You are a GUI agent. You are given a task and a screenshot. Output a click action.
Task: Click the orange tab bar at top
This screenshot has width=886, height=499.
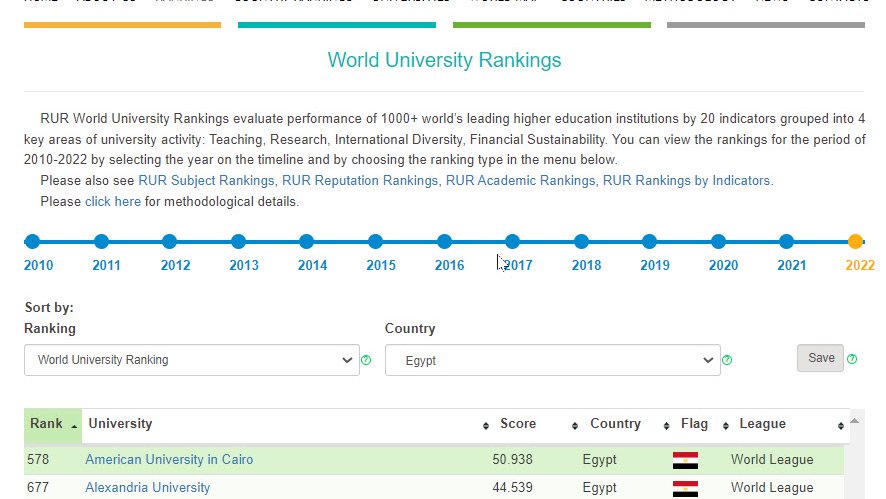(x=123, y=25)
